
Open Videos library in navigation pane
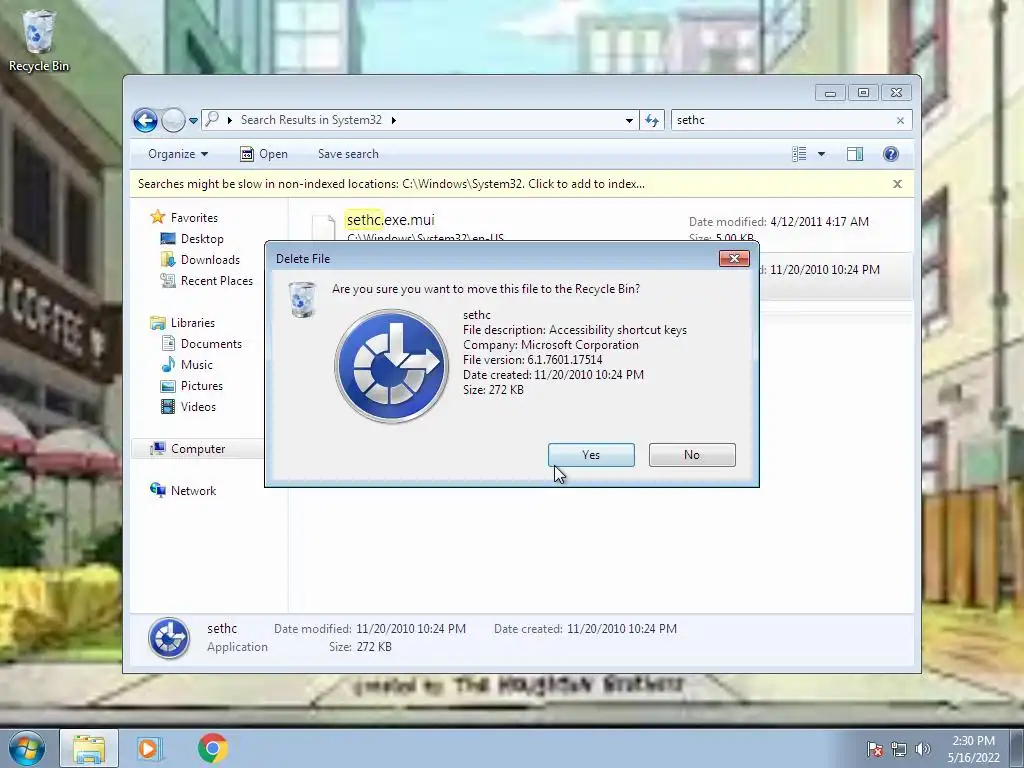click(198, 407)
